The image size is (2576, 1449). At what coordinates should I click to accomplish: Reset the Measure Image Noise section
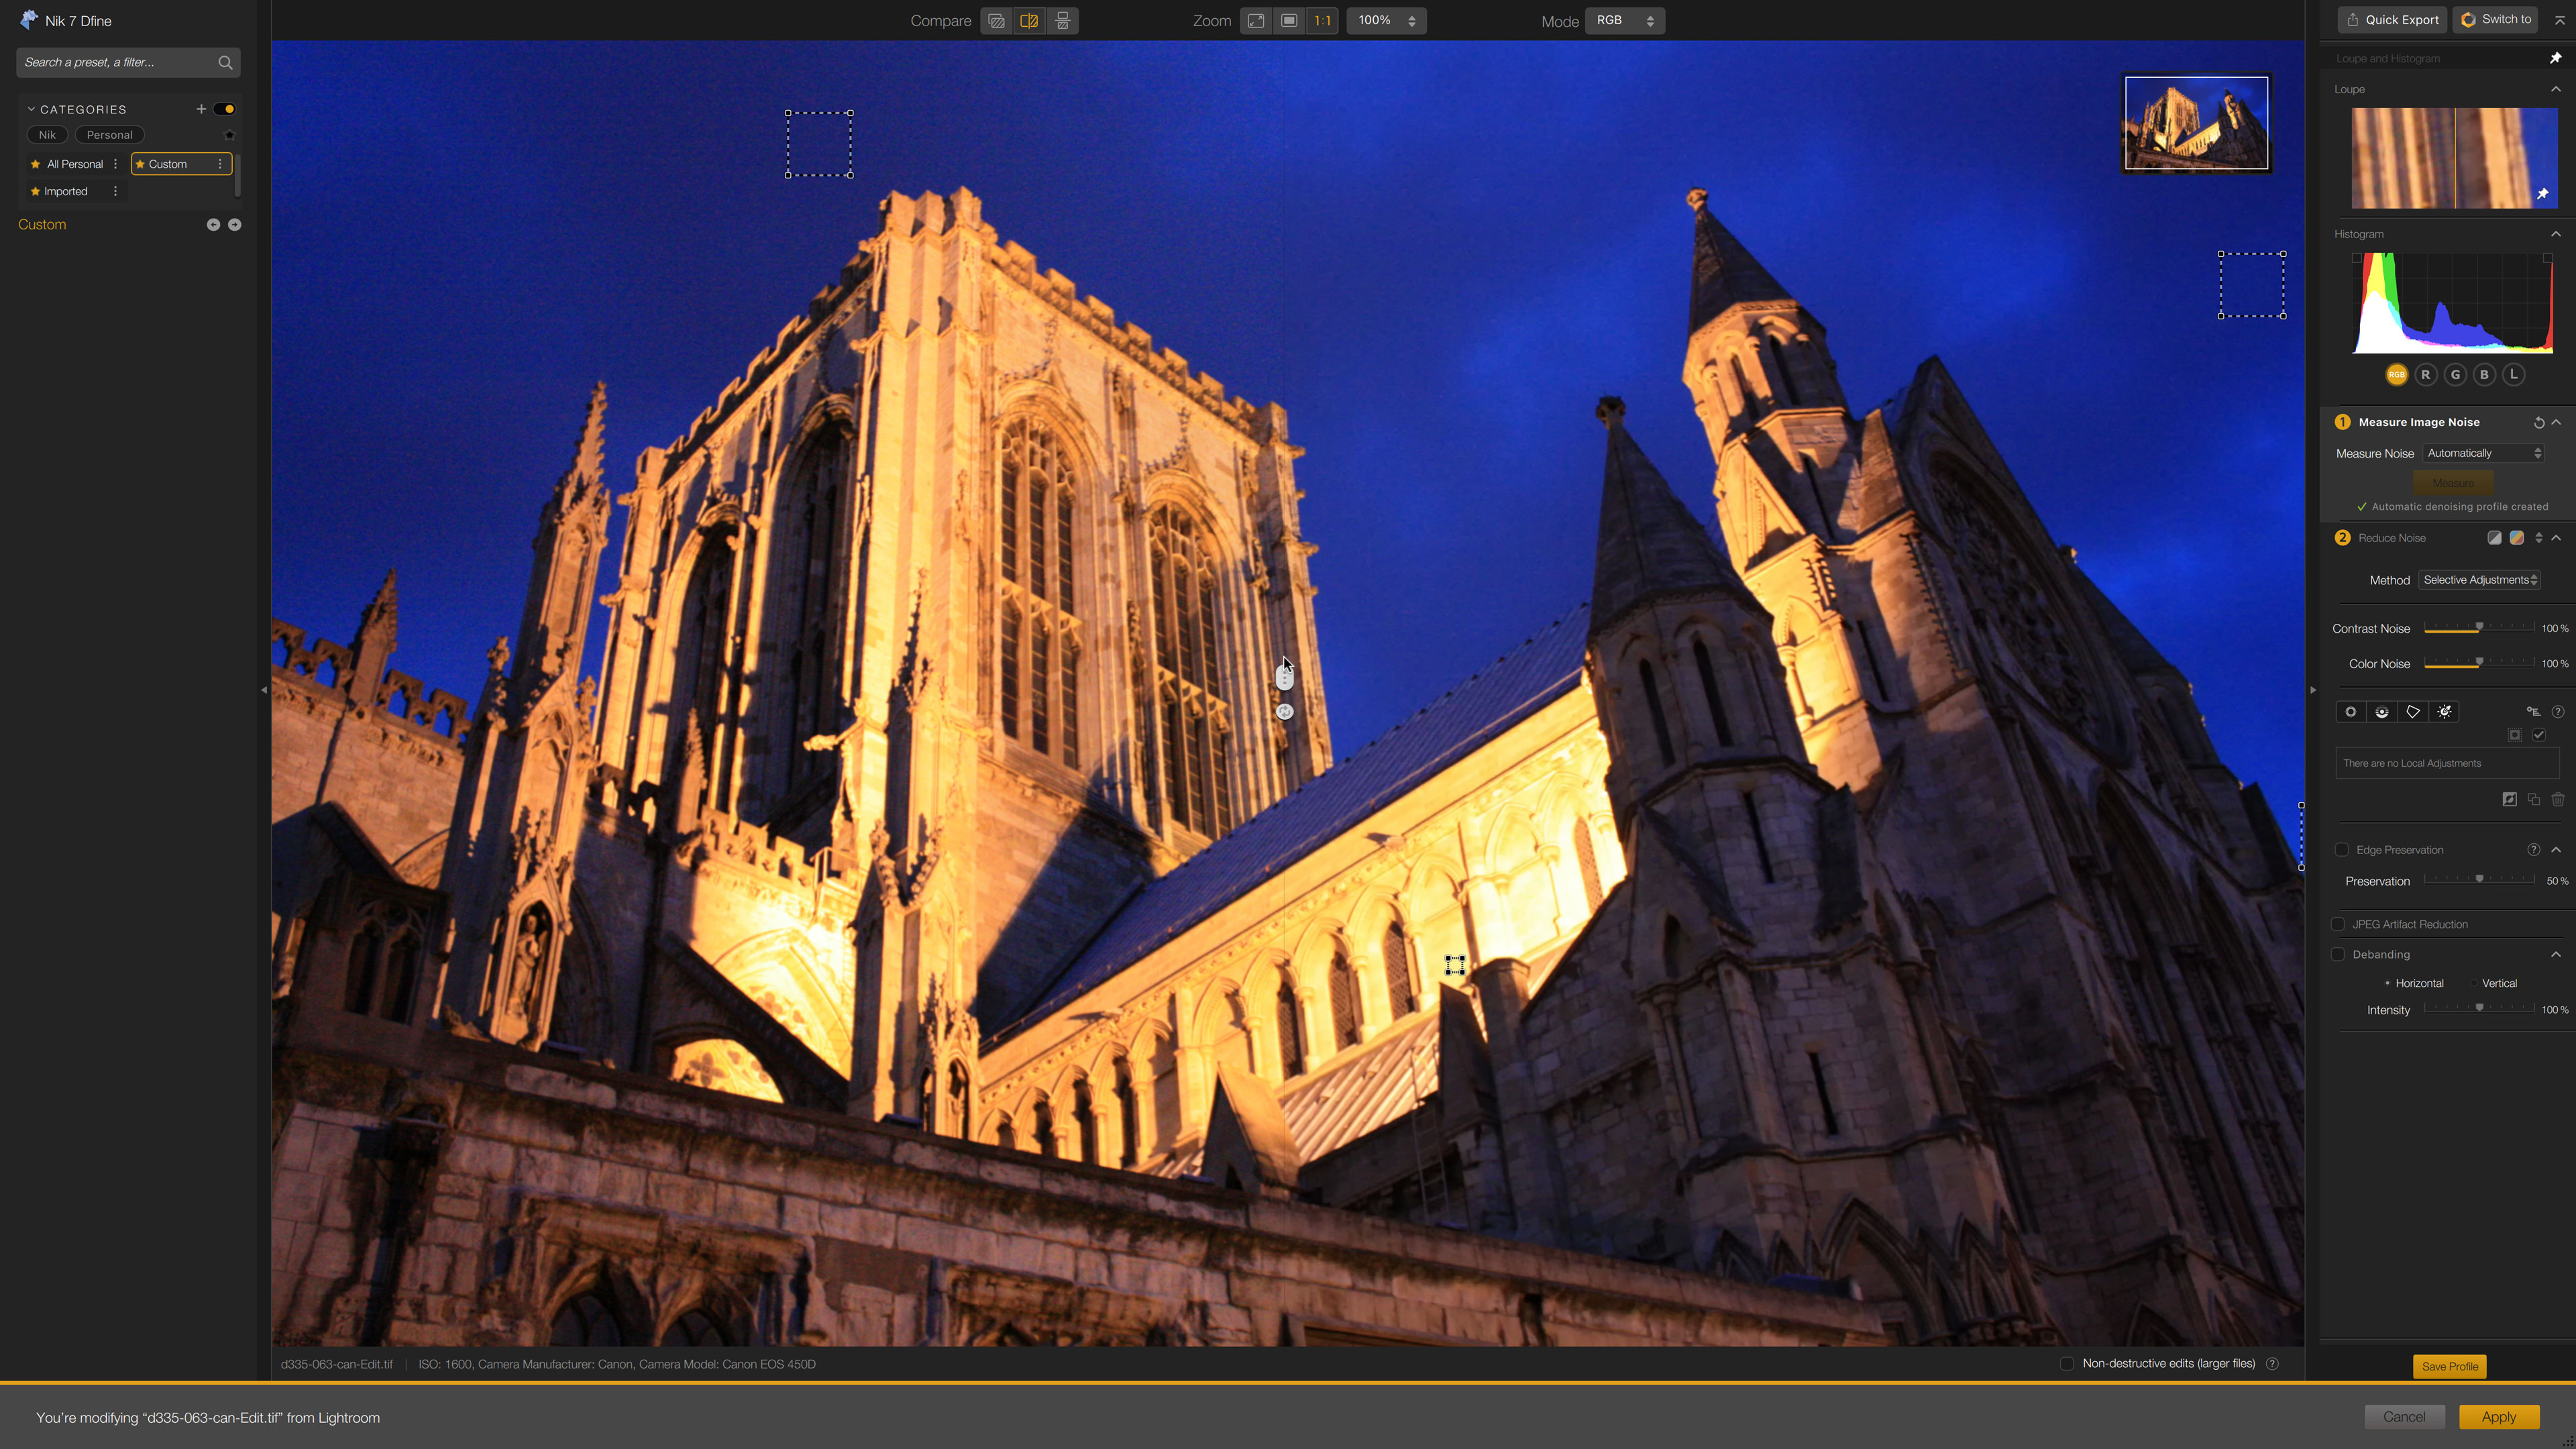[x=2538, y=422]
